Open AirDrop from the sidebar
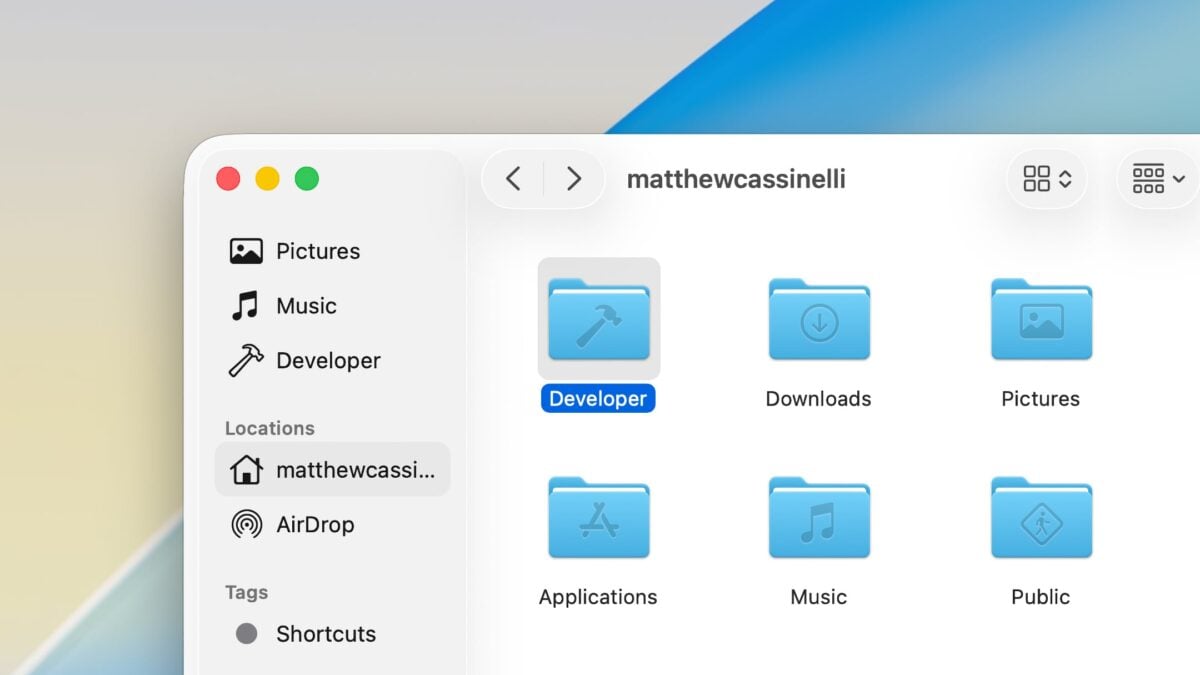The image size is (1200, 675). [314, 524]
